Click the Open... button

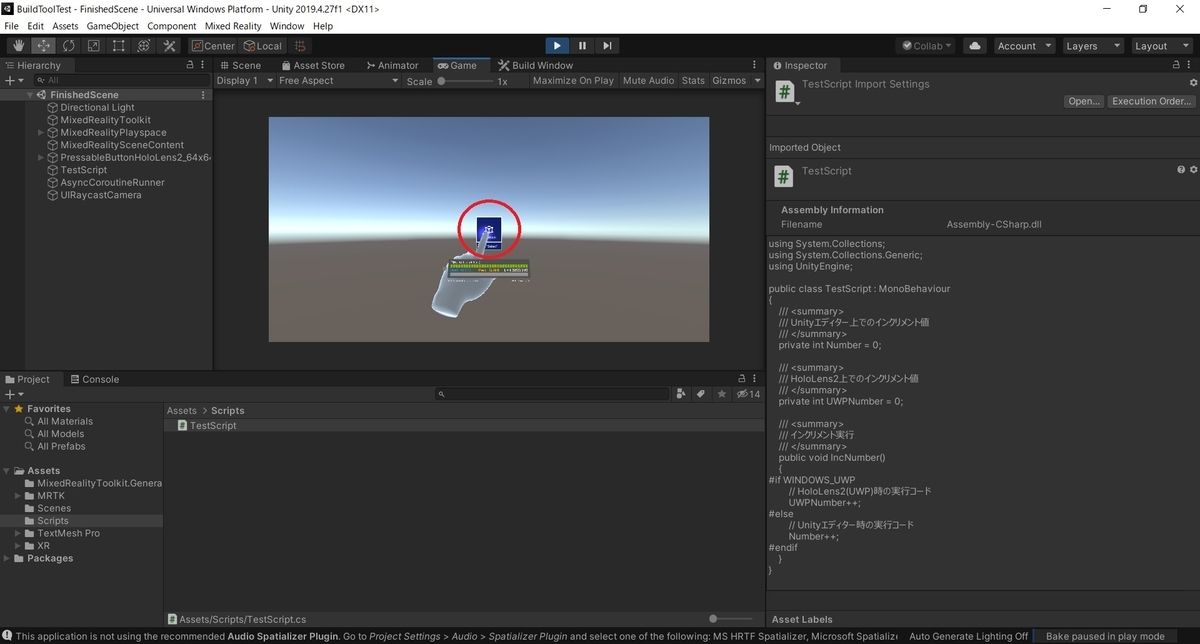(1084, 101)
